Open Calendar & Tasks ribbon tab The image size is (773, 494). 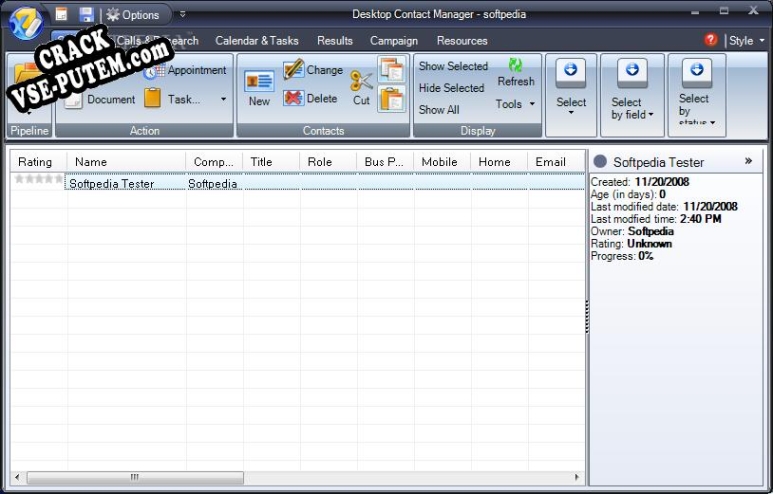[x=257, y=40]
